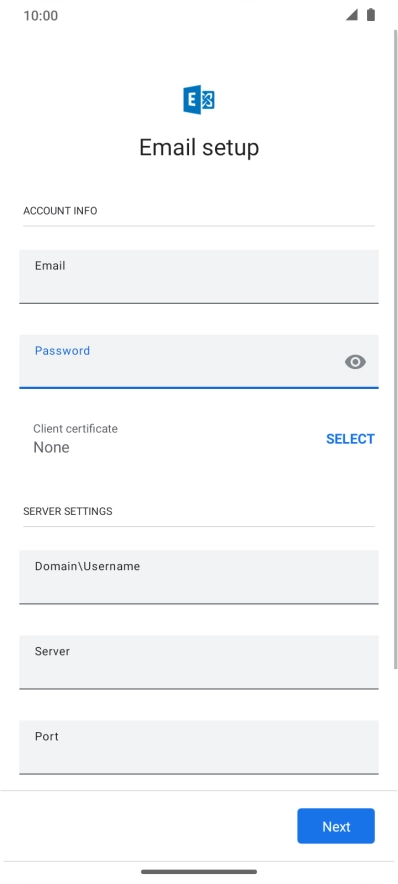Image resolution: width=398 pixels, height=884 pixels.
Task: Focus the Server input field
Action: [198, 662]
